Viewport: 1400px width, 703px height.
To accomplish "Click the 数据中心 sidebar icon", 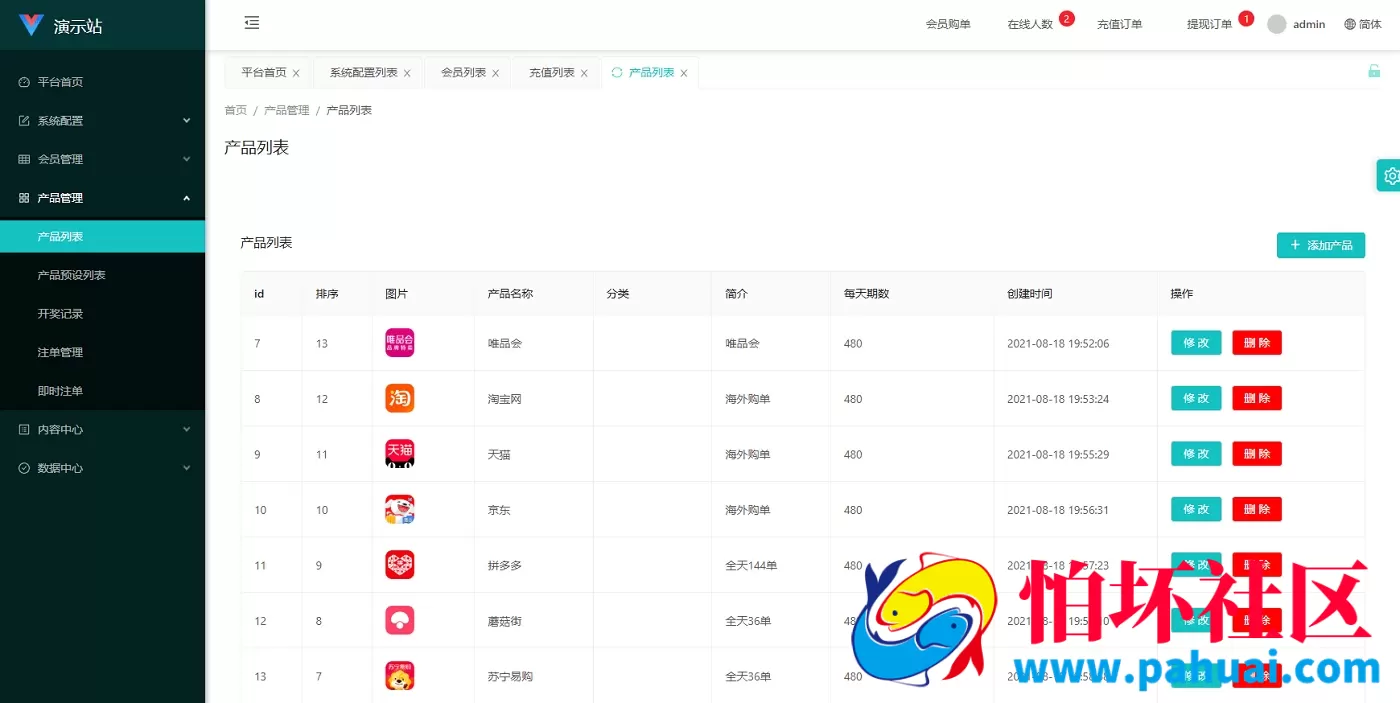I will point(24,468).
